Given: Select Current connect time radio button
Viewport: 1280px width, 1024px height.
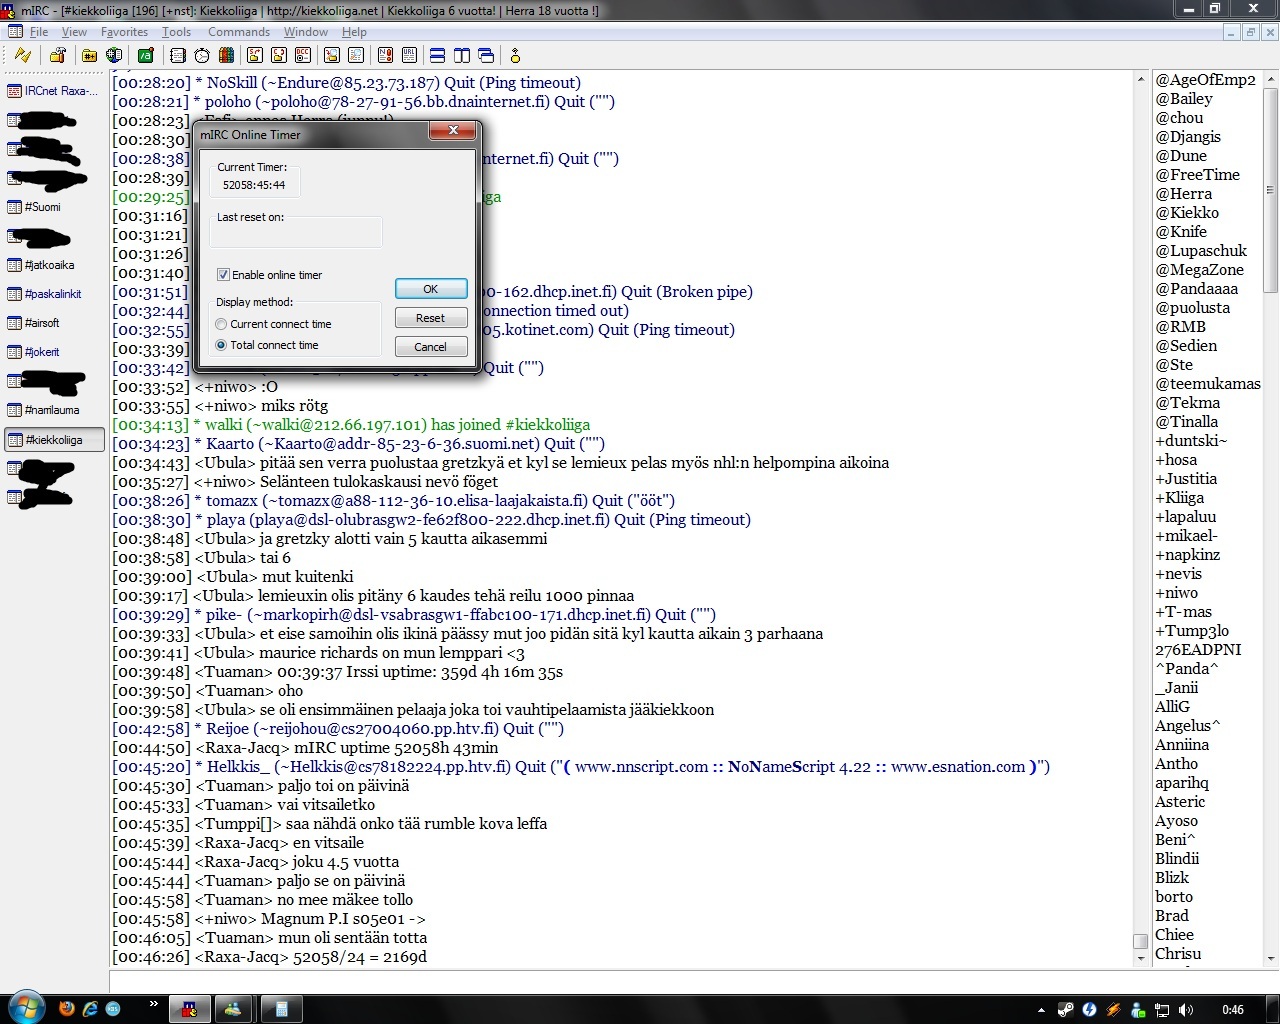Looking at the screenshot, I should [x=222, y=324].
